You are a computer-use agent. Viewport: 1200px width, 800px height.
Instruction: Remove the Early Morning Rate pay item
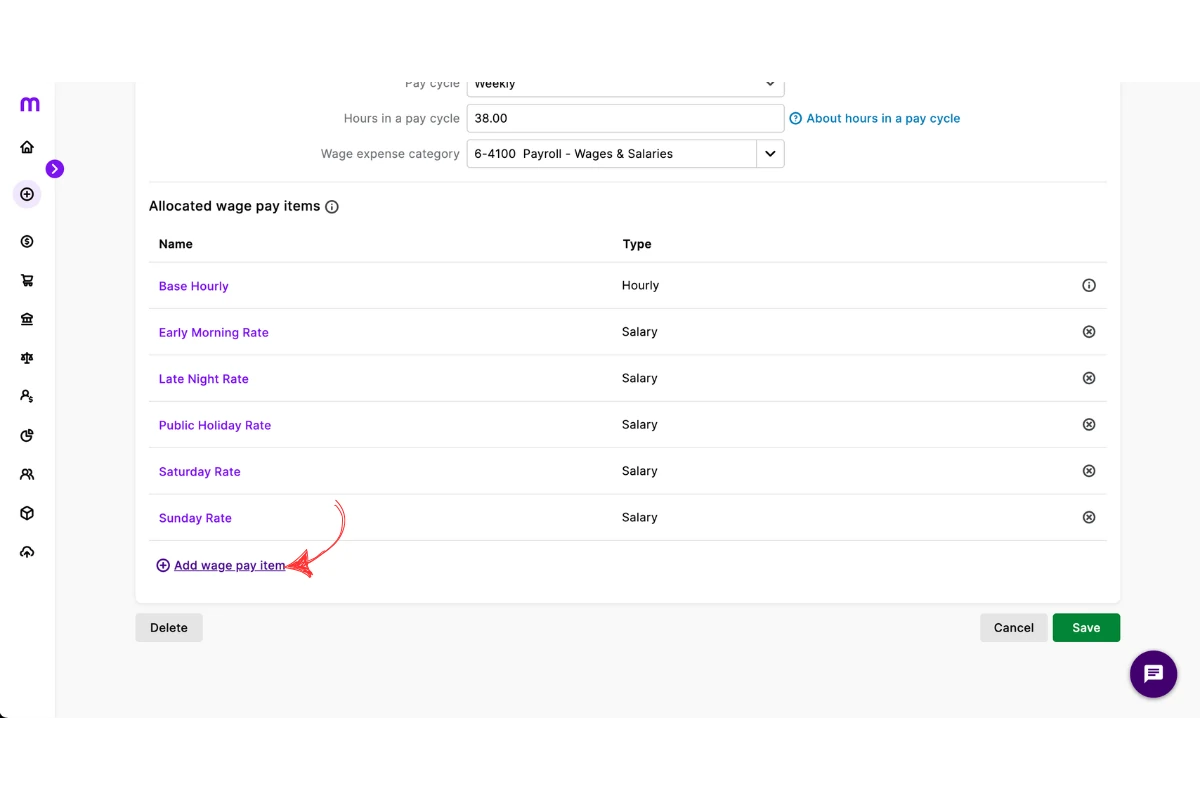pos(1089,332)
